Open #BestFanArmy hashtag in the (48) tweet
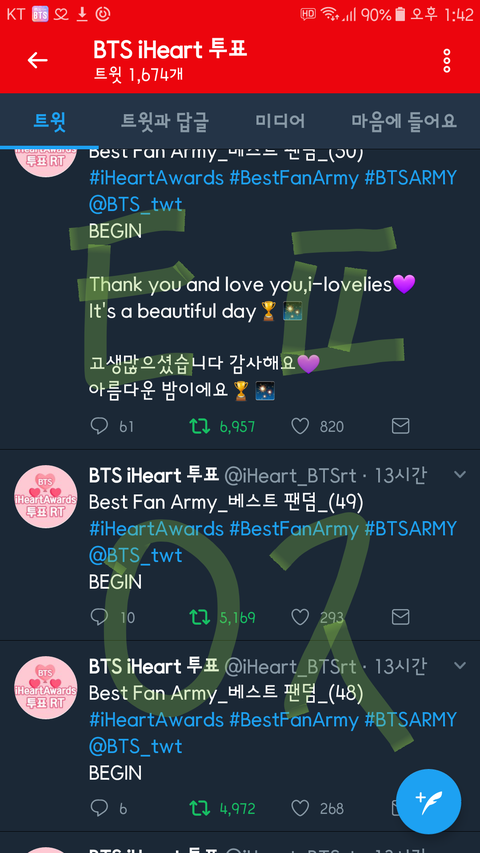The width and height of the screenshot is (480, 853). pyautogui.click(x=294, y=720)
